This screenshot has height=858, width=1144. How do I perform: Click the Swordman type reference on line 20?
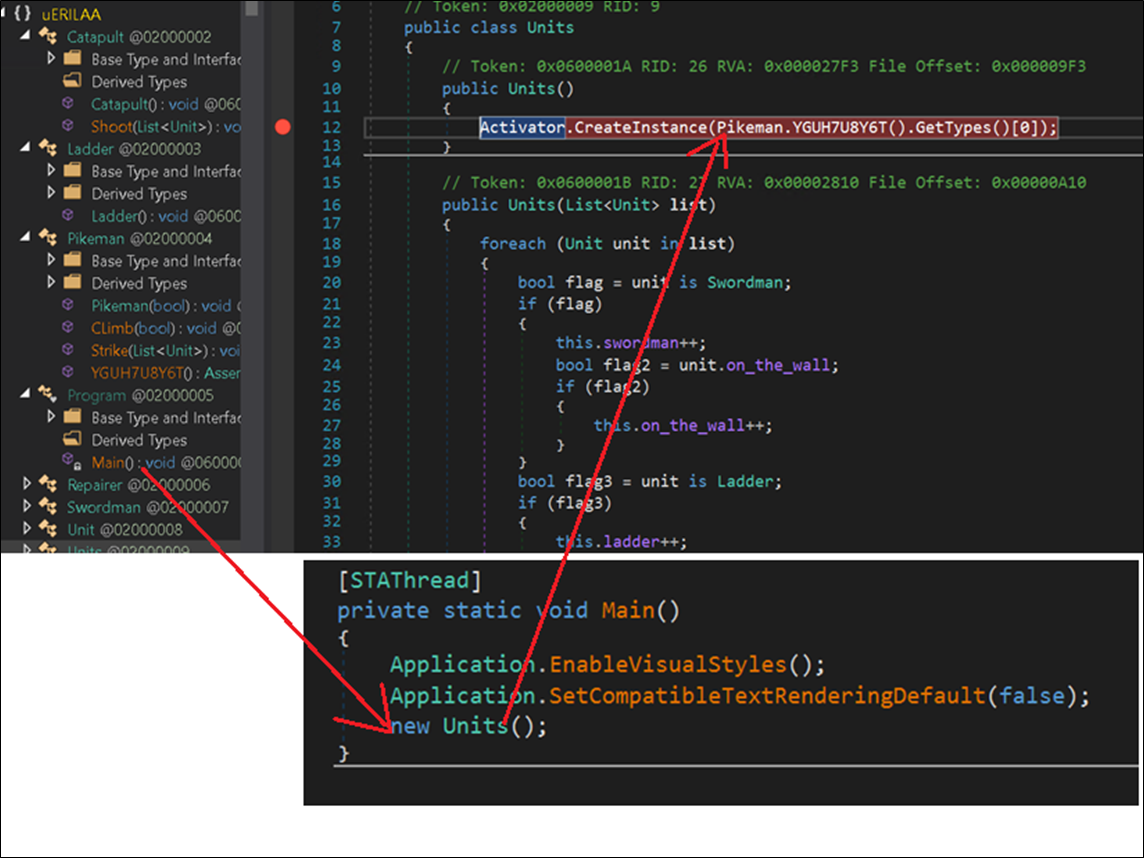click(747, 283)
